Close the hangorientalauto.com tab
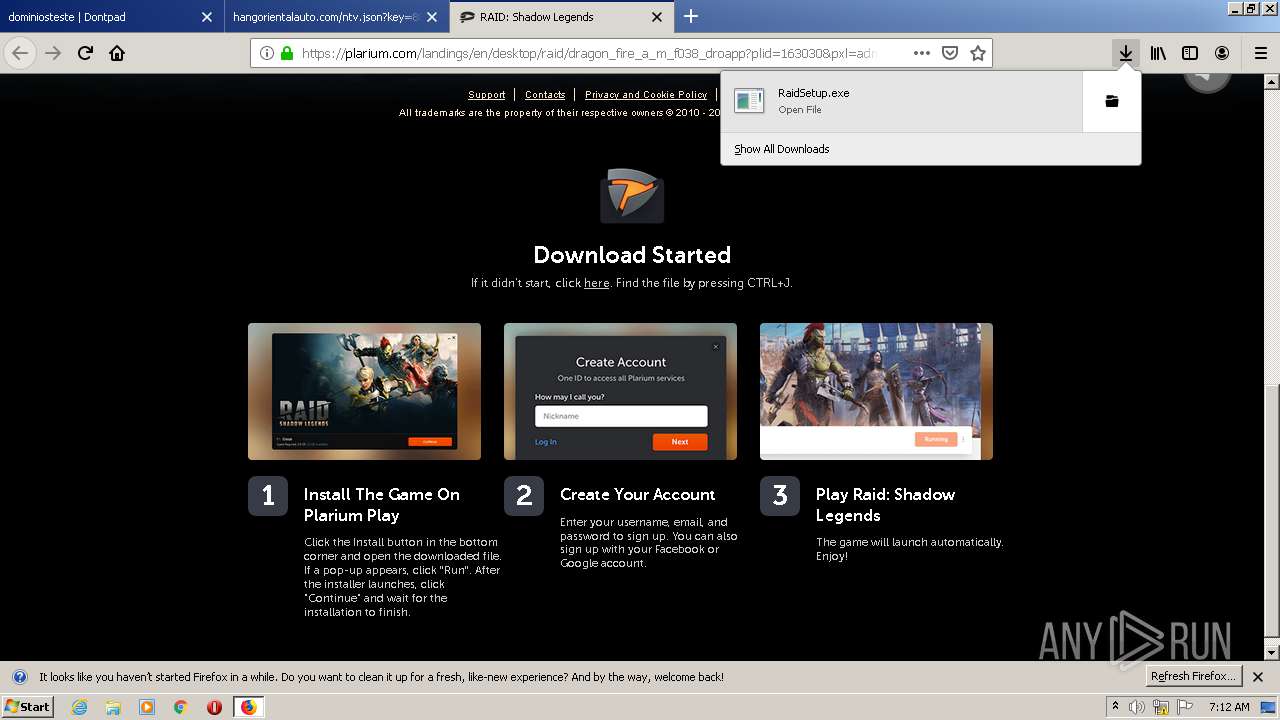 (432, 17)
